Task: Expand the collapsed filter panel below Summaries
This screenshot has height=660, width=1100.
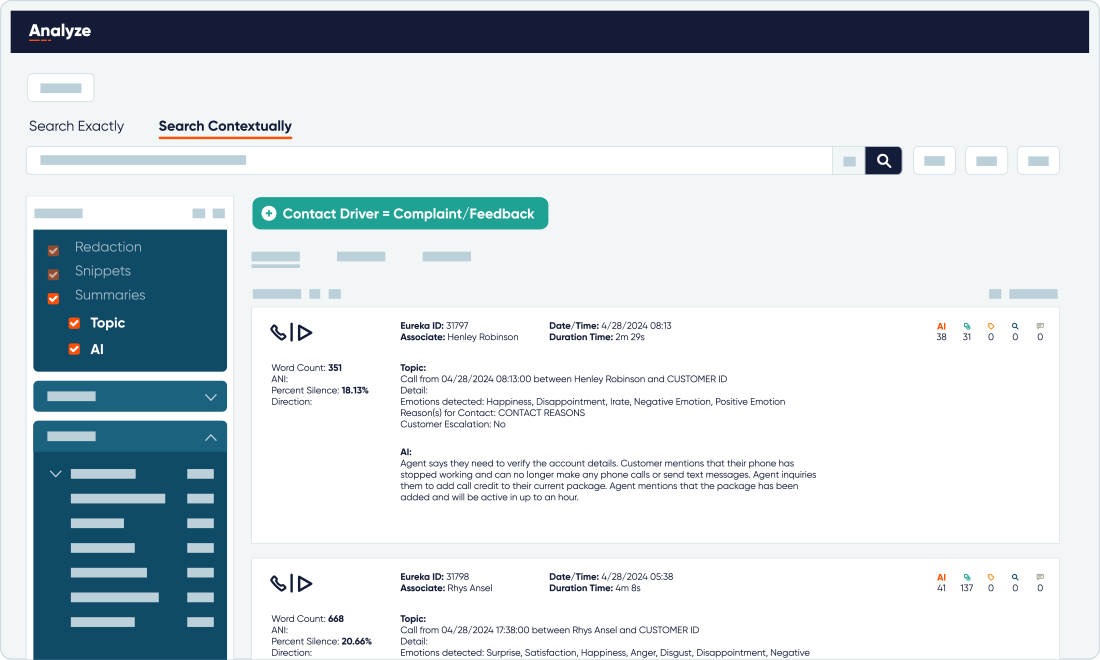Action: [x=211, y=396]
